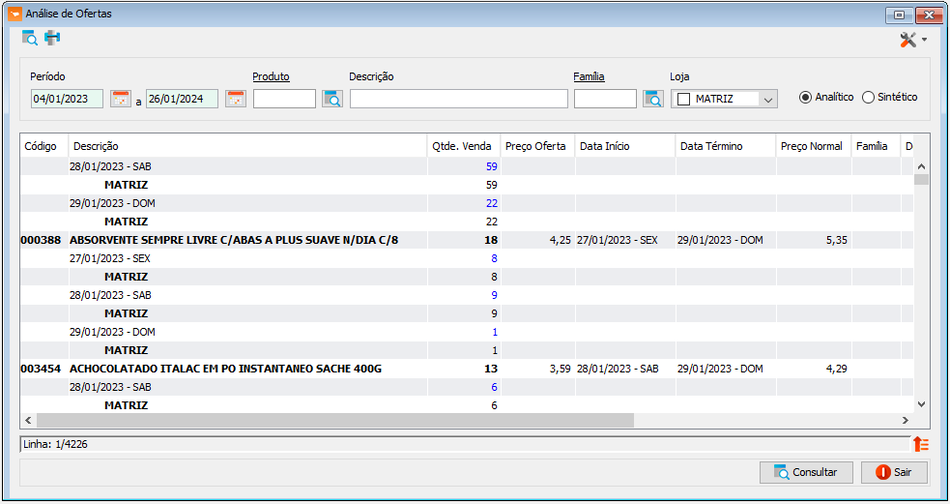950x504 pixels.
Task: Open calendar picker for start date
Action: click(x=121, y=99)
